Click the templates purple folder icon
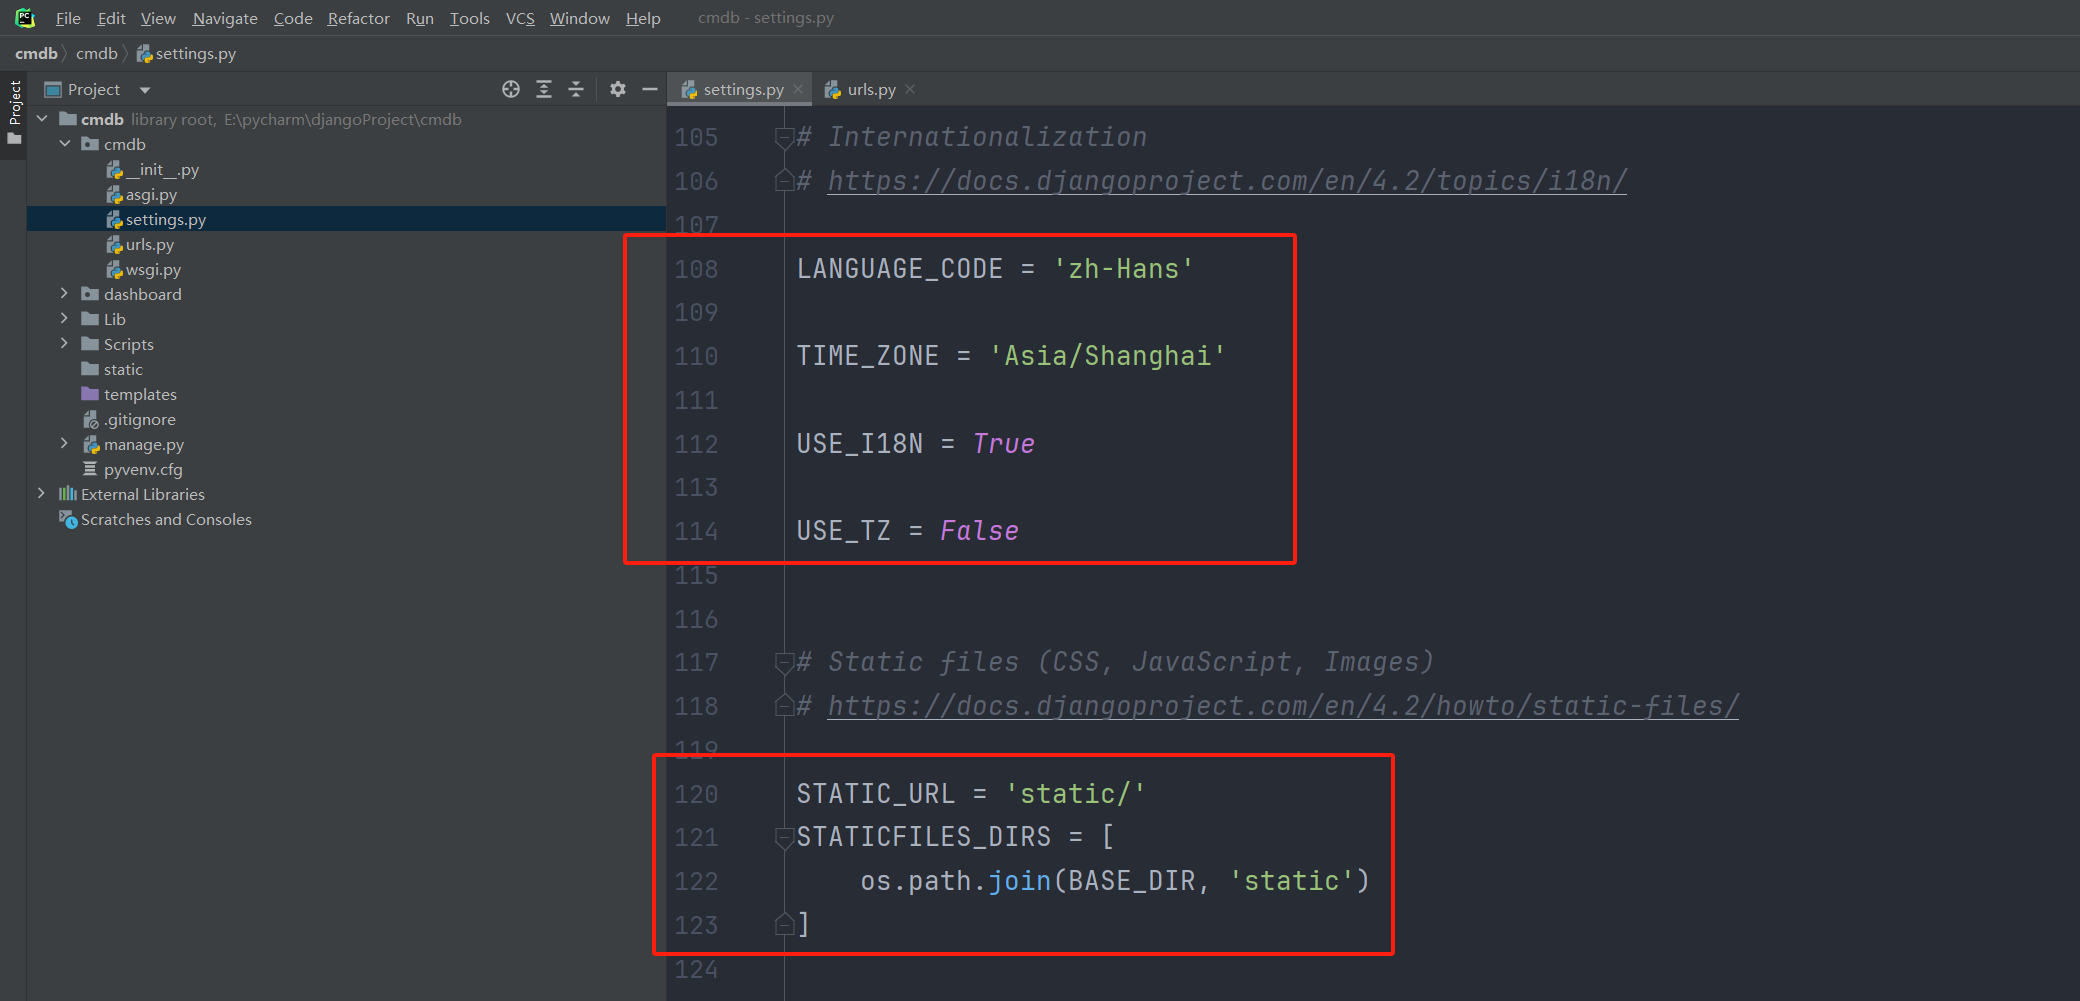2080x1001 pixels. 90,394
